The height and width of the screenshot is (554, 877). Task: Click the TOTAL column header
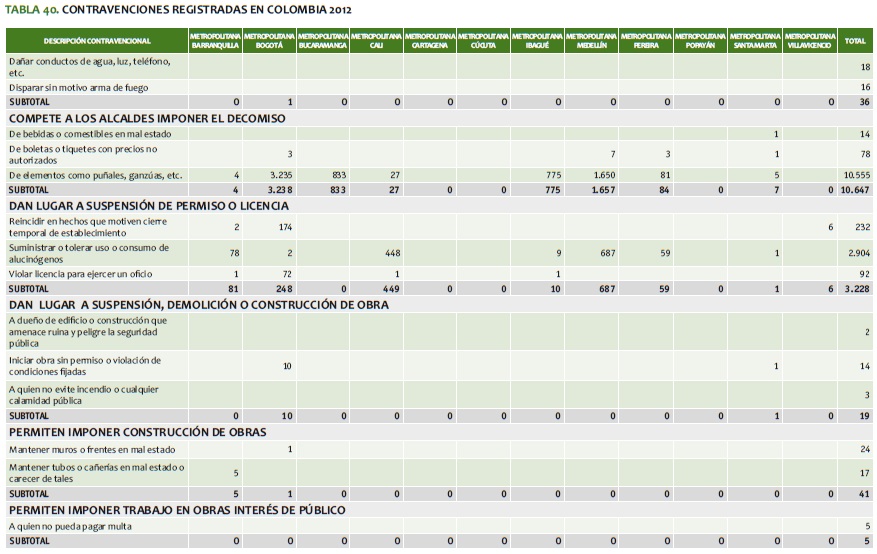point(855,41)
